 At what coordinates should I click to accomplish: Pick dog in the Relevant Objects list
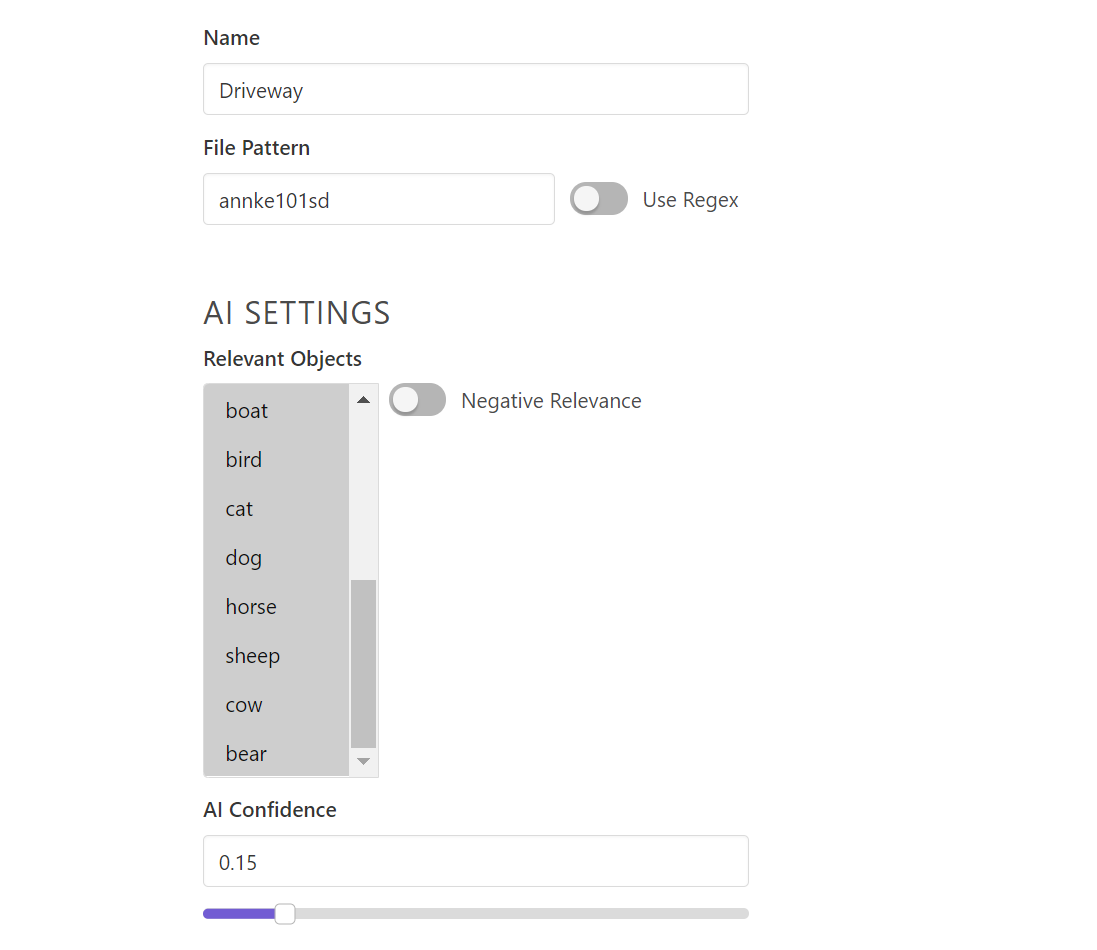point(276,558)
